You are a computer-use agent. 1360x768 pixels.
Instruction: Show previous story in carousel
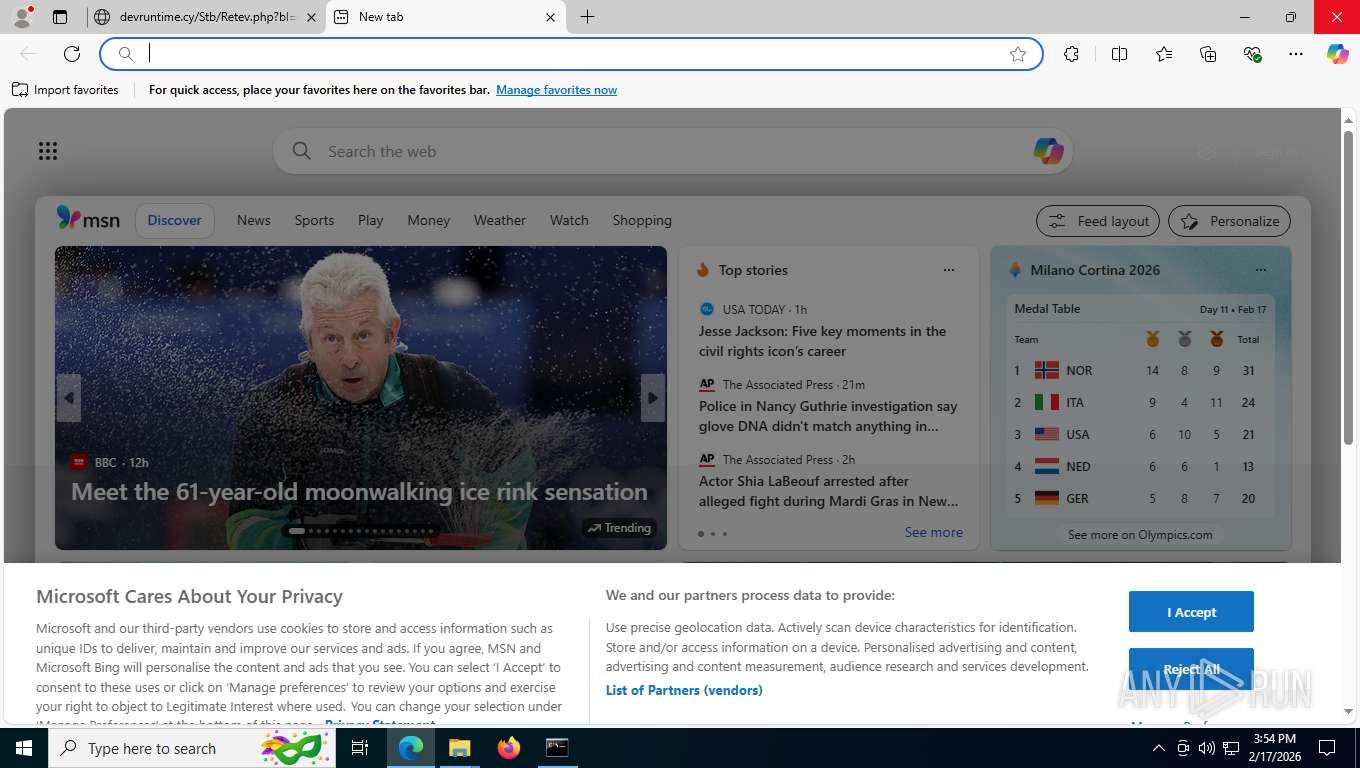click(69, 398)
